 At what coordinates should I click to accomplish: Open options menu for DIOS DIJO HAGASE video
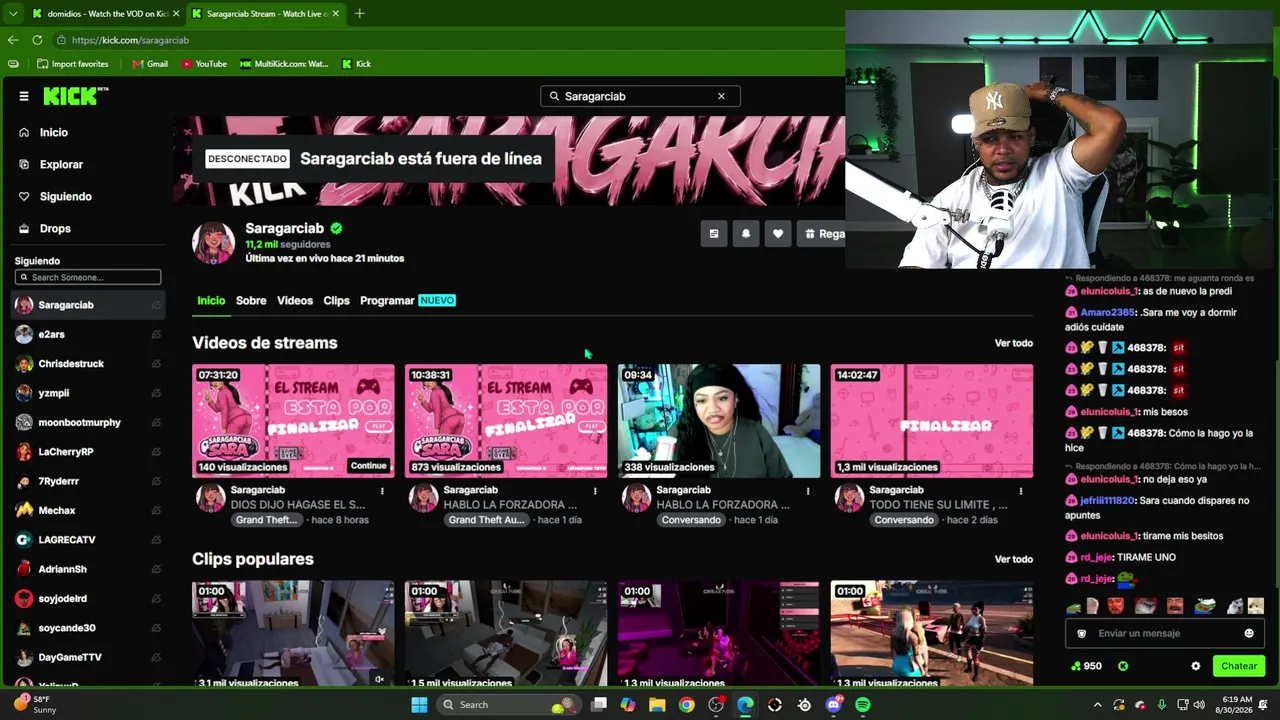click(x=382, y=491)
